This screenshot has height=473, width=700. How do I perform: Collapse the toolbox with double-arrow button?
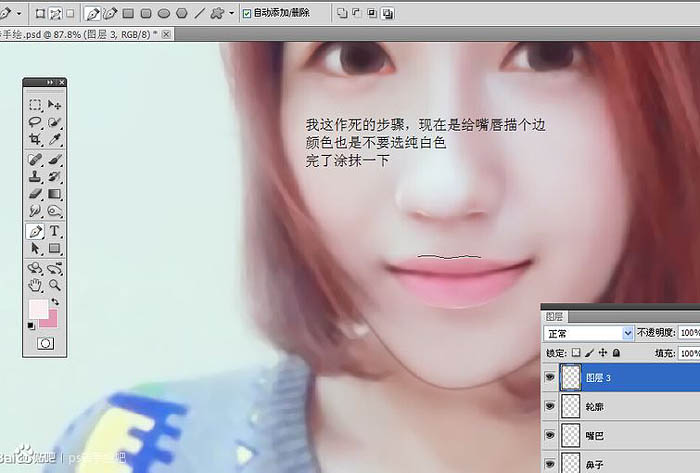(x=50, y=83)
